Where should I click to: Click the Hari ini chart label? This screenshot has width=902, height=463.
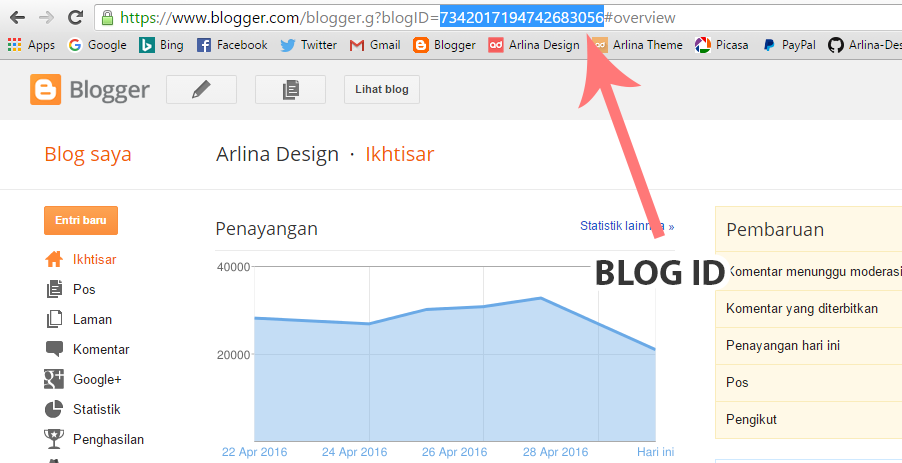(655, 452)
